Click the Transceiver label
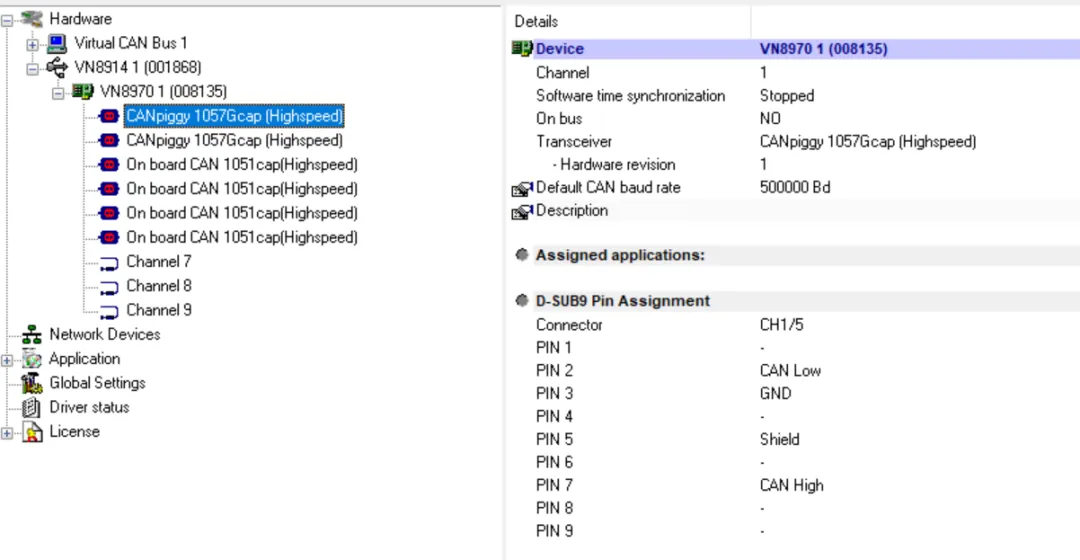 click(x=574, y=141)
